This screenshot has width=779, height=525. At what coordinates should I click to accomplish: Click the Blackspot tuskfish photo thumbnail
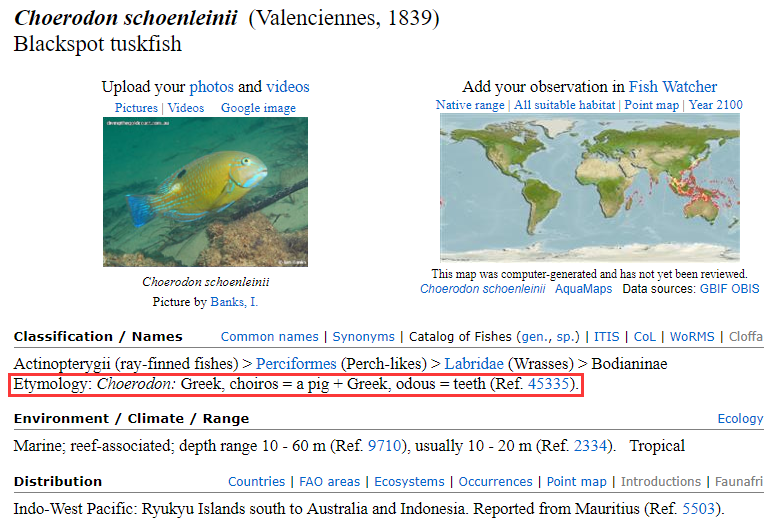pyautogui.click(x=205, y=192)
